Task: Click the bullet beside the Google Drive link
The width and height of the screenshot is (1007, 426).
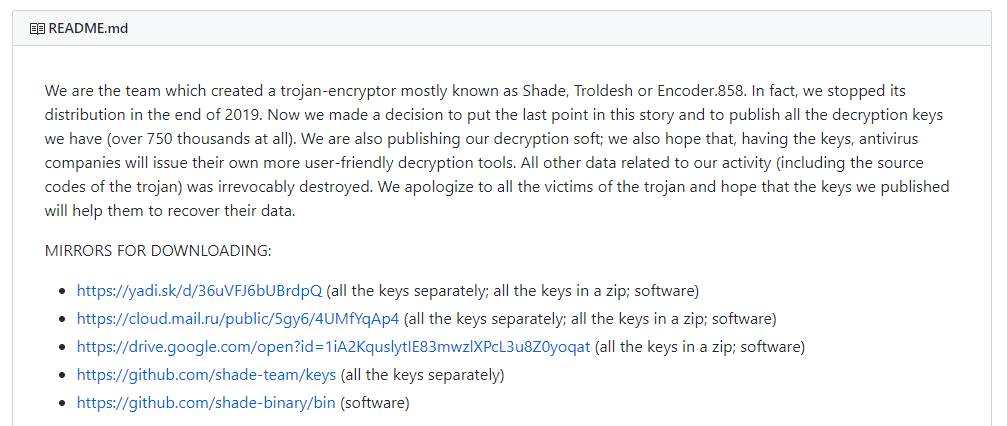Action: pyautogui.click(x=62, y=348)
